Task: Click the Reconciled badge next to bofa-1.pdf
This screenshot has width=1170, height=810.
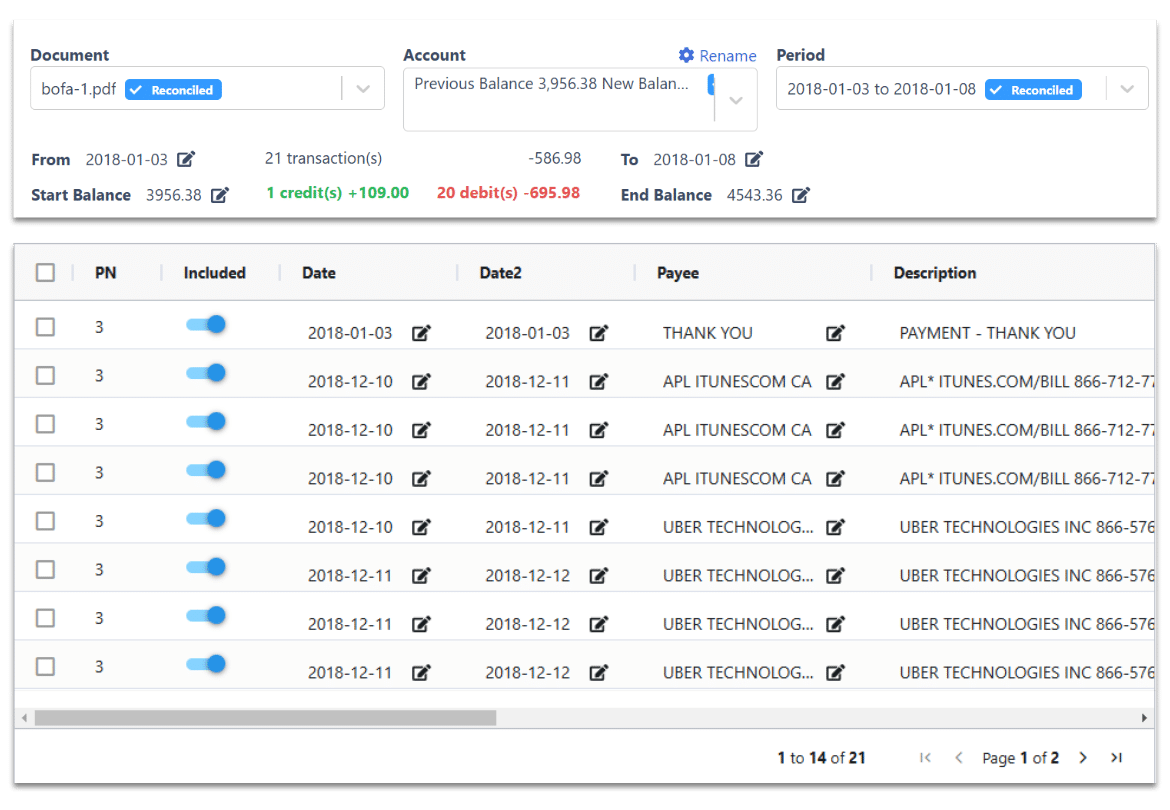Action: pyautogui.click(x=173, y=90)
